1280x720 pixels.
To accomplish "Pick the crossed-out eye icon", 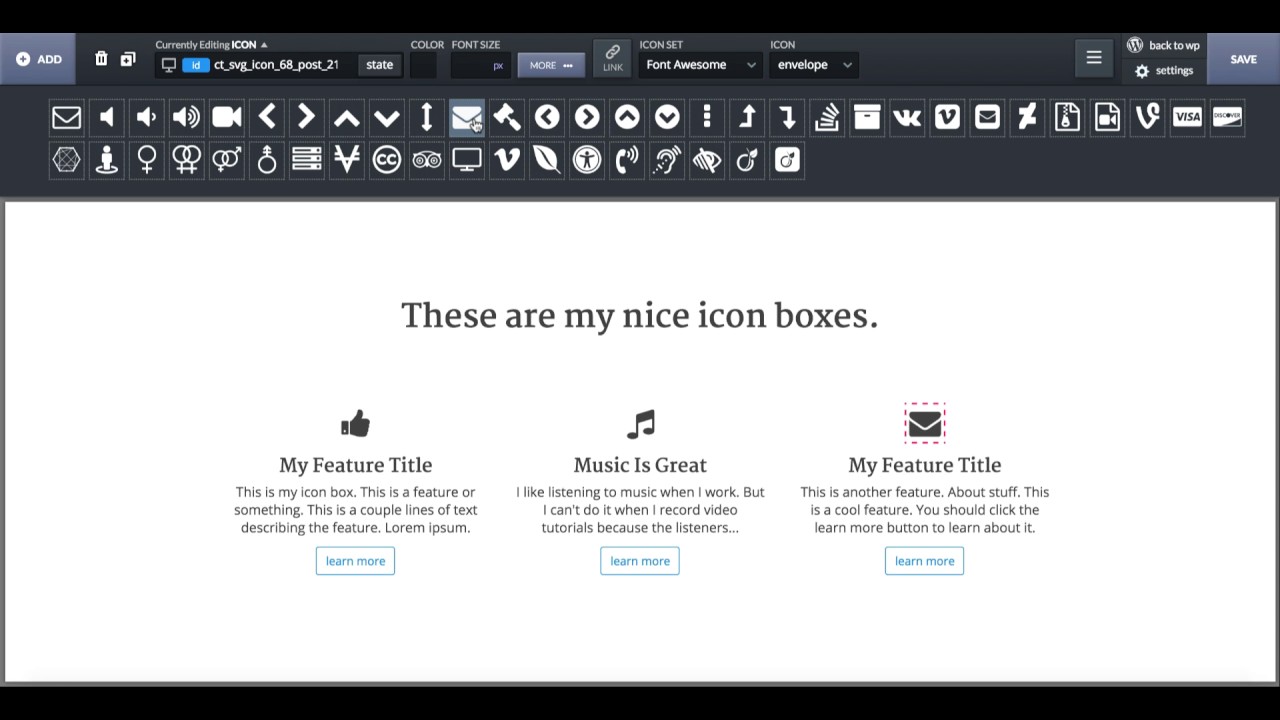I will [x=706, y=160].
